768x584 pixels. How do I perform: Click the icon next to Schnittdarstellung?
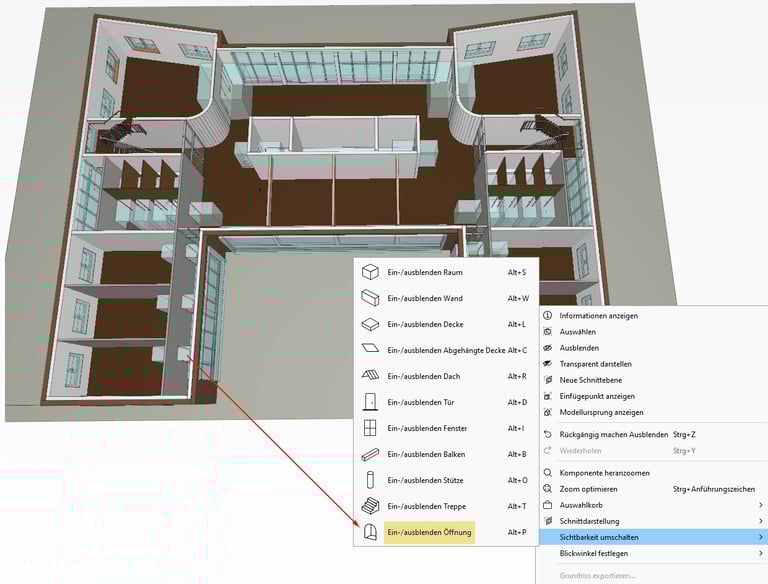(548, 521)
